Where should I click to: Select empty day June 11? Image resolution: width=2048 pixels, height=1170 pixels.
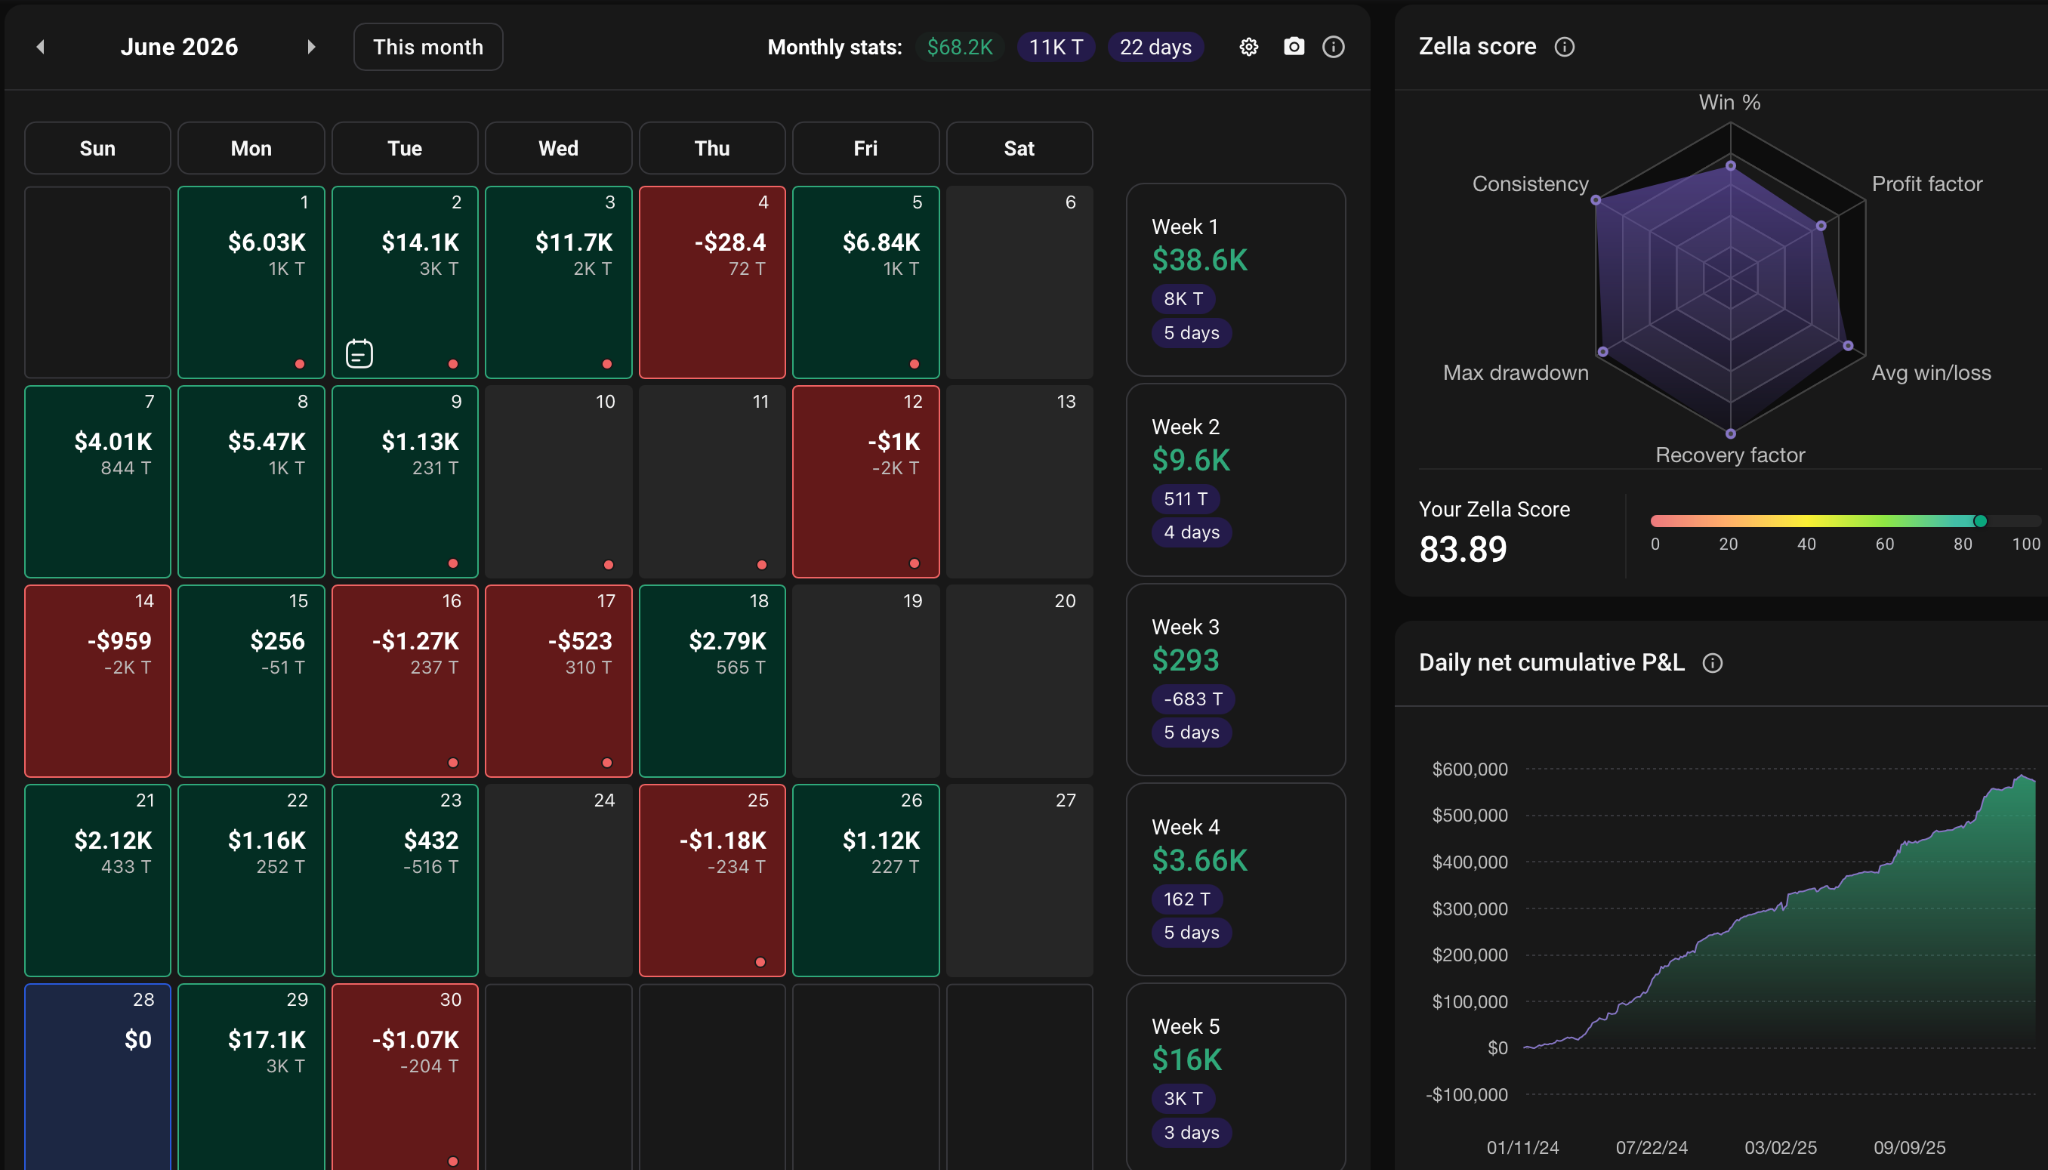[712, 482]
